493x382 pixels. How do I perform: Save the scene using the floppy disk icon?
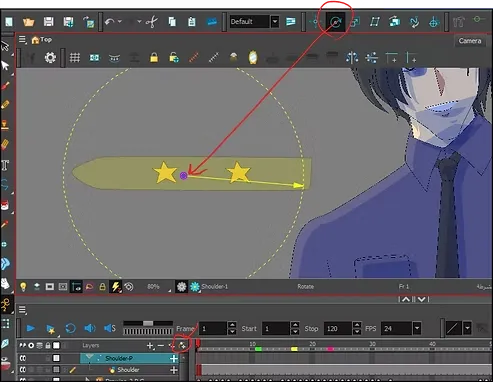(x=49, y=22)
